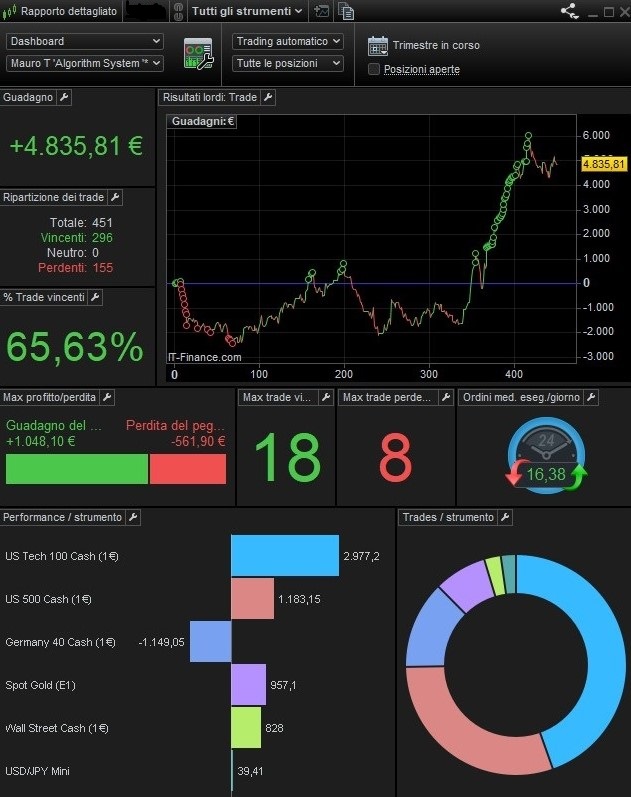Open % Trade vincenti wrench settings

point(95,297)
